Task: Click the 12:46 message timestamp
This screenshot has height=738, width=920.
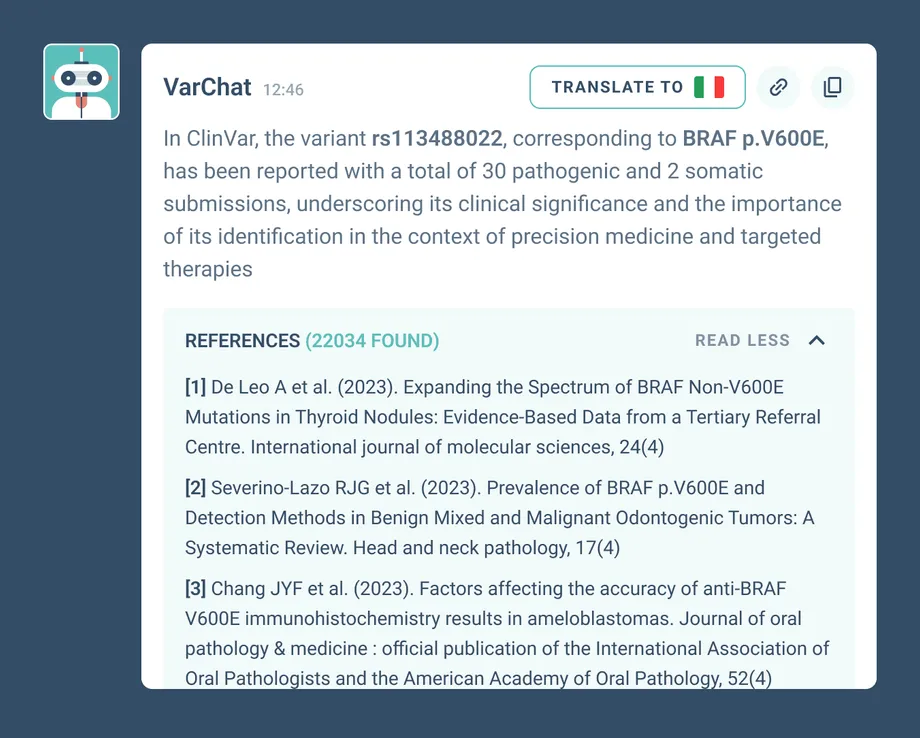Action: [x=283, y=90]
